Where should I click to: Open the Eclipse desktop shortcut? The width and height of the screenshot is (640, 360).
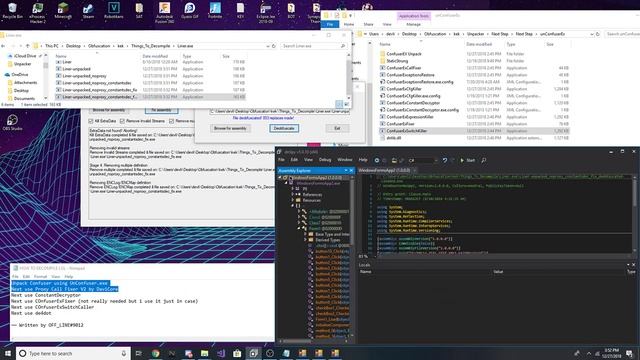(x=266, y=12)
